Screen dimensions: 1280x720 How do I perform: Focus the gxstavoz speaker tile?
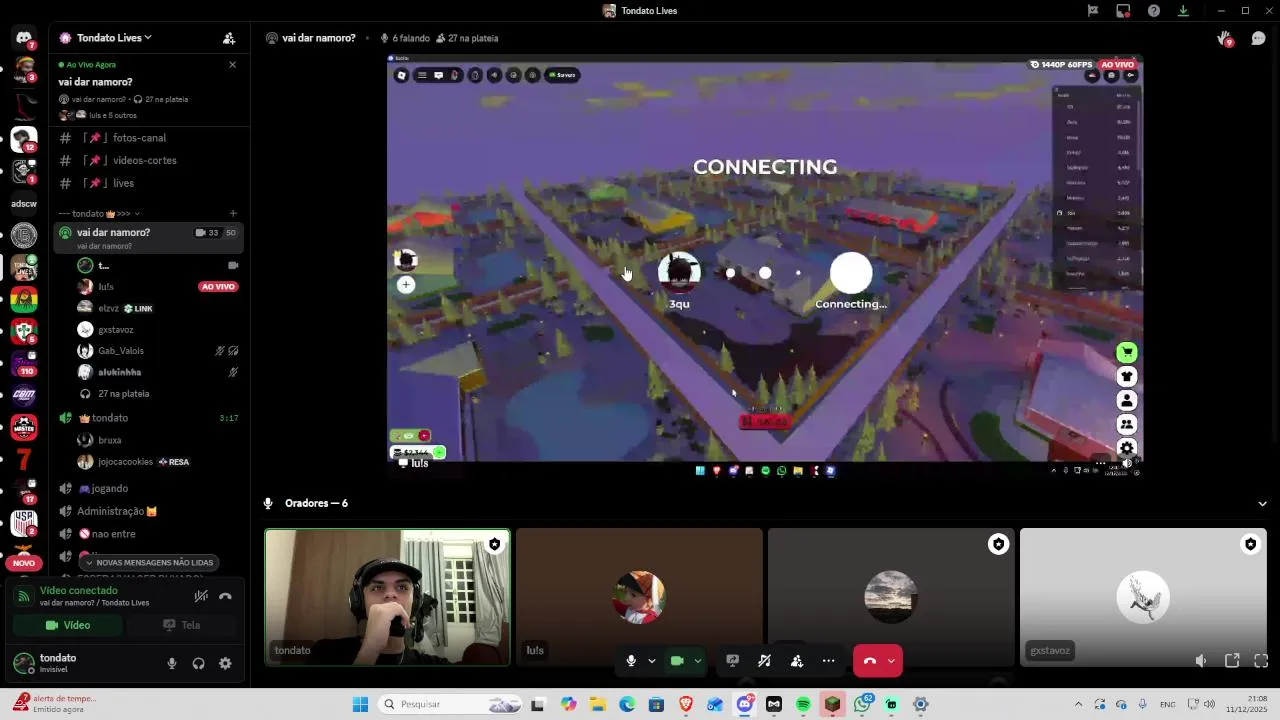1143,597
